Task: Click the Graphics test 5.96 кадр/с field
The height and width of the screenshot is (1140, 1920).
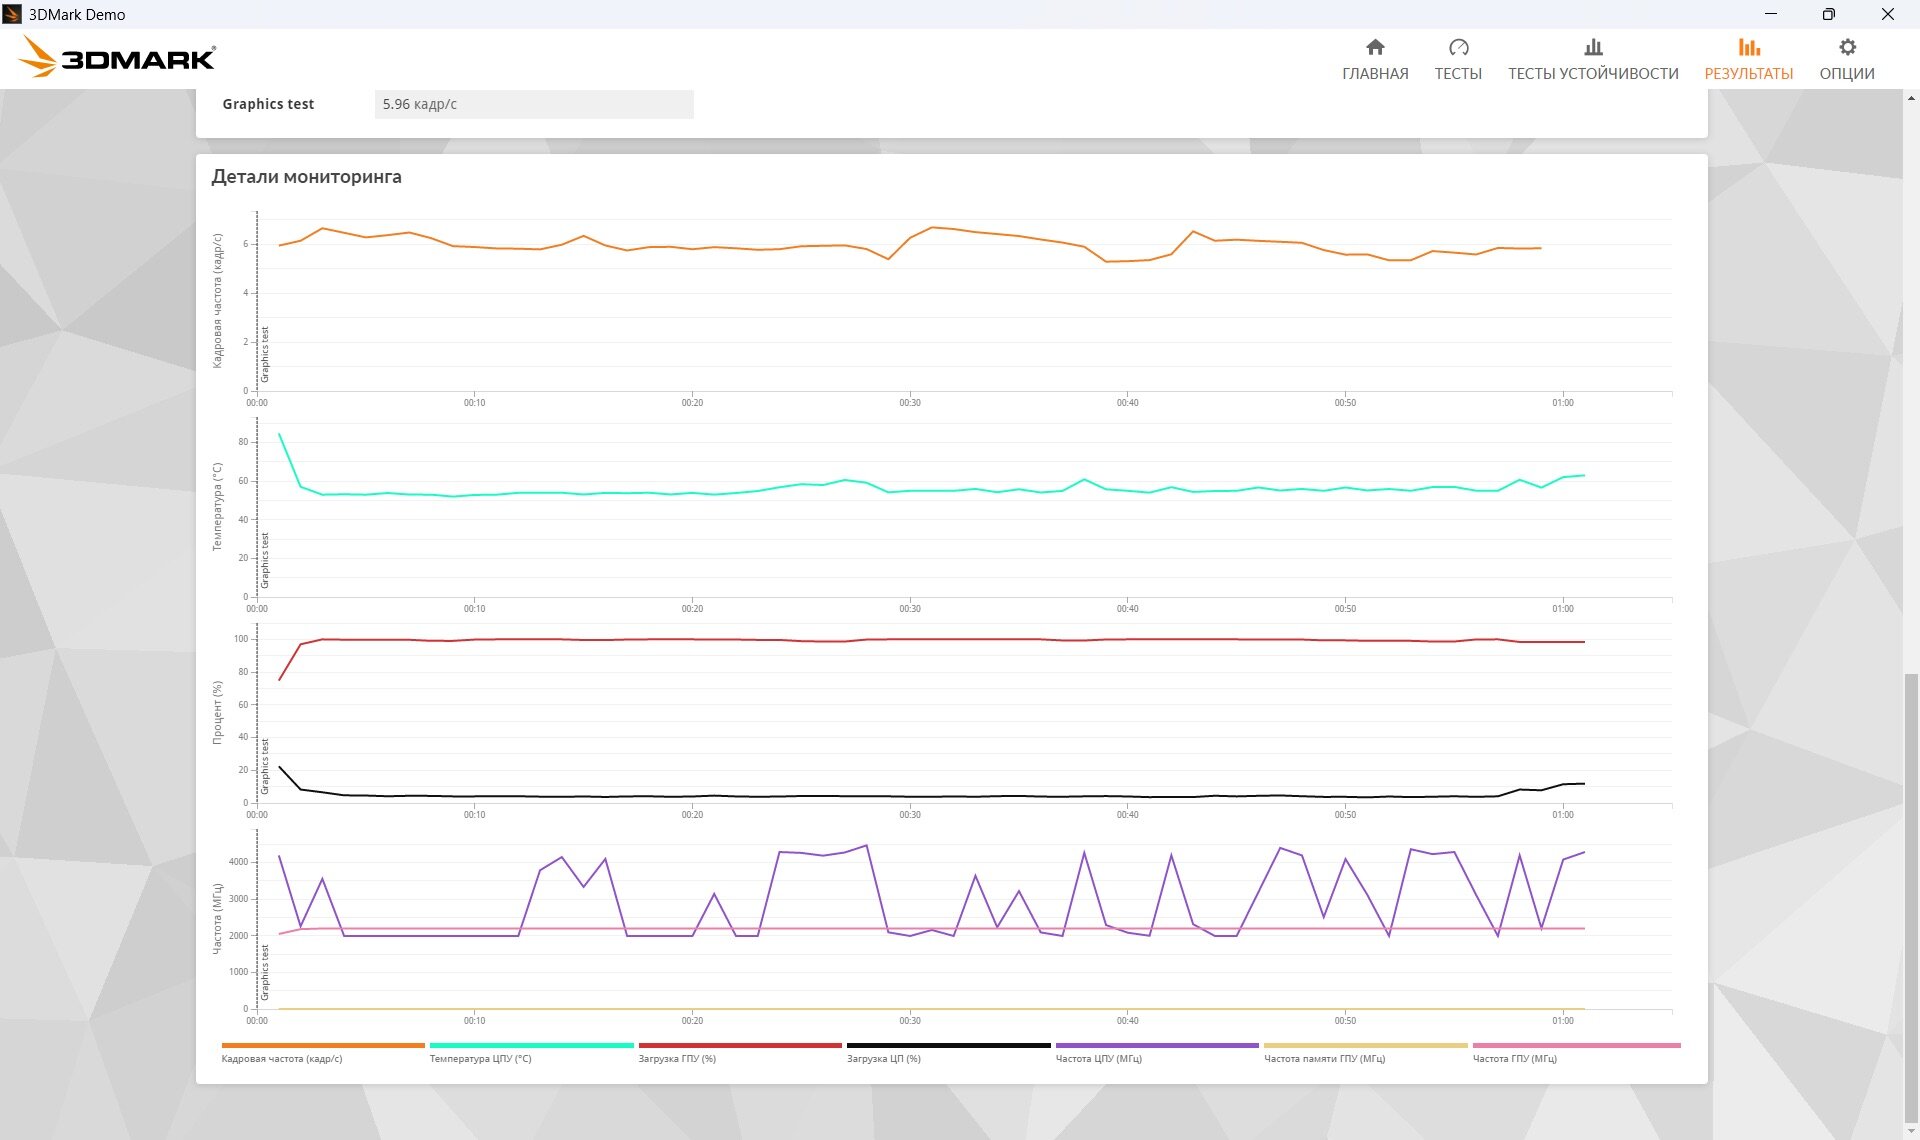Action: point(534,104)
